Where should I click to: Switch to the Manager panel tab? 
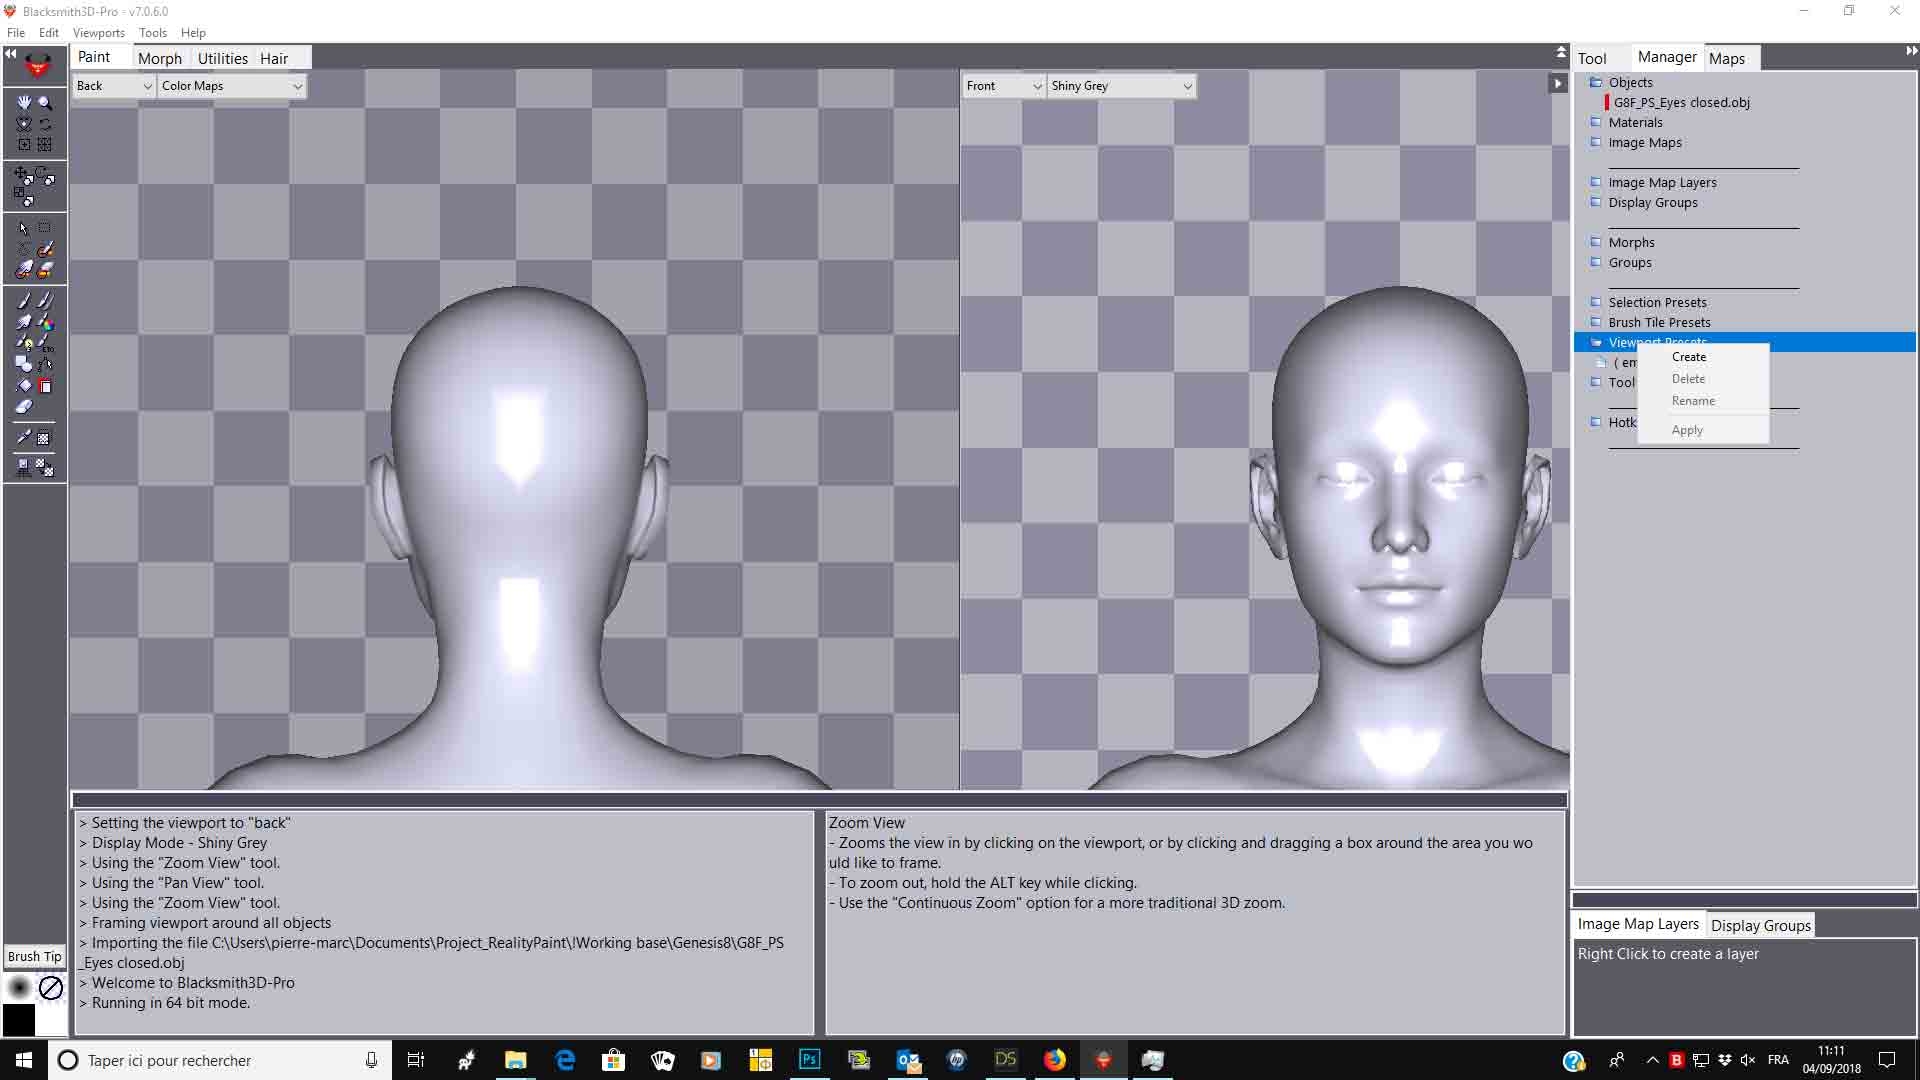[1667, 57]
